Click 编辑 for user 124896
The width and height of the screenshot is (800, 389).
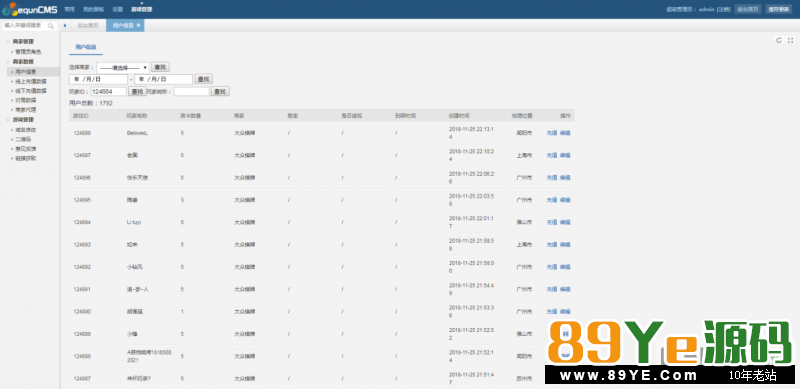(x=565, y=178)
